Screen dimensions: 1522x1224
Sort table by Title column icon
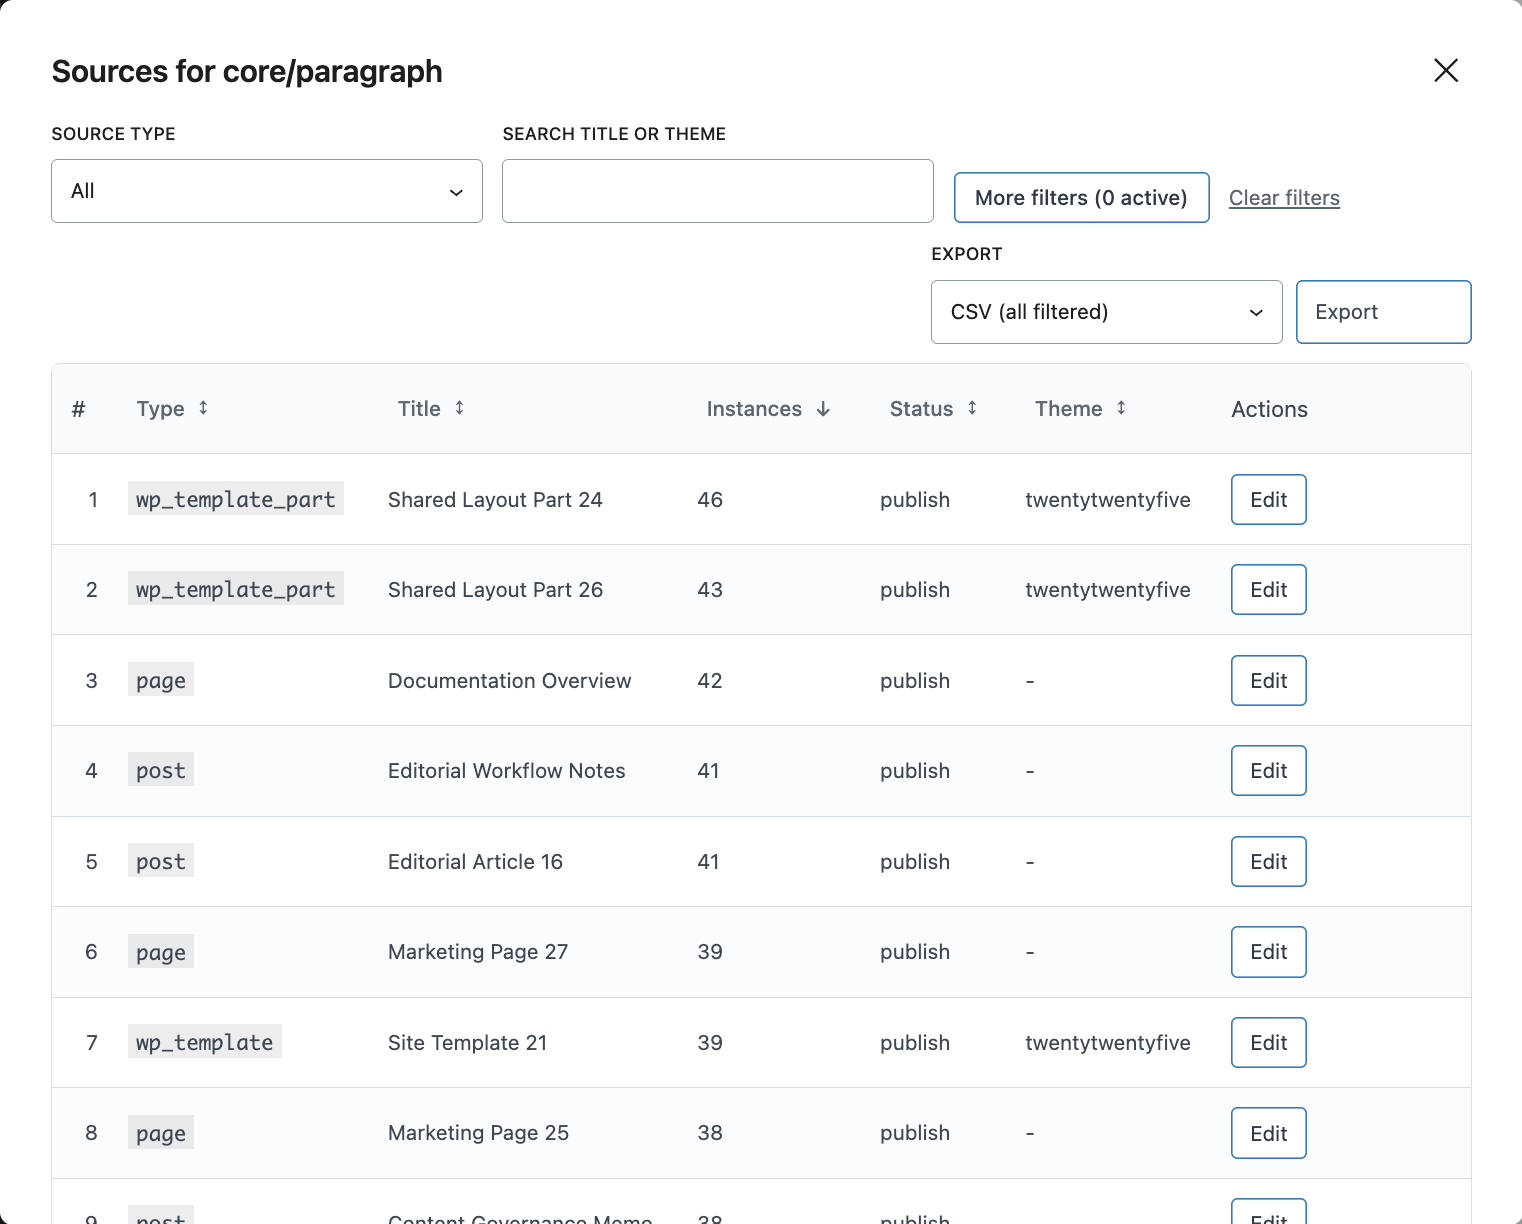point(459,408)
